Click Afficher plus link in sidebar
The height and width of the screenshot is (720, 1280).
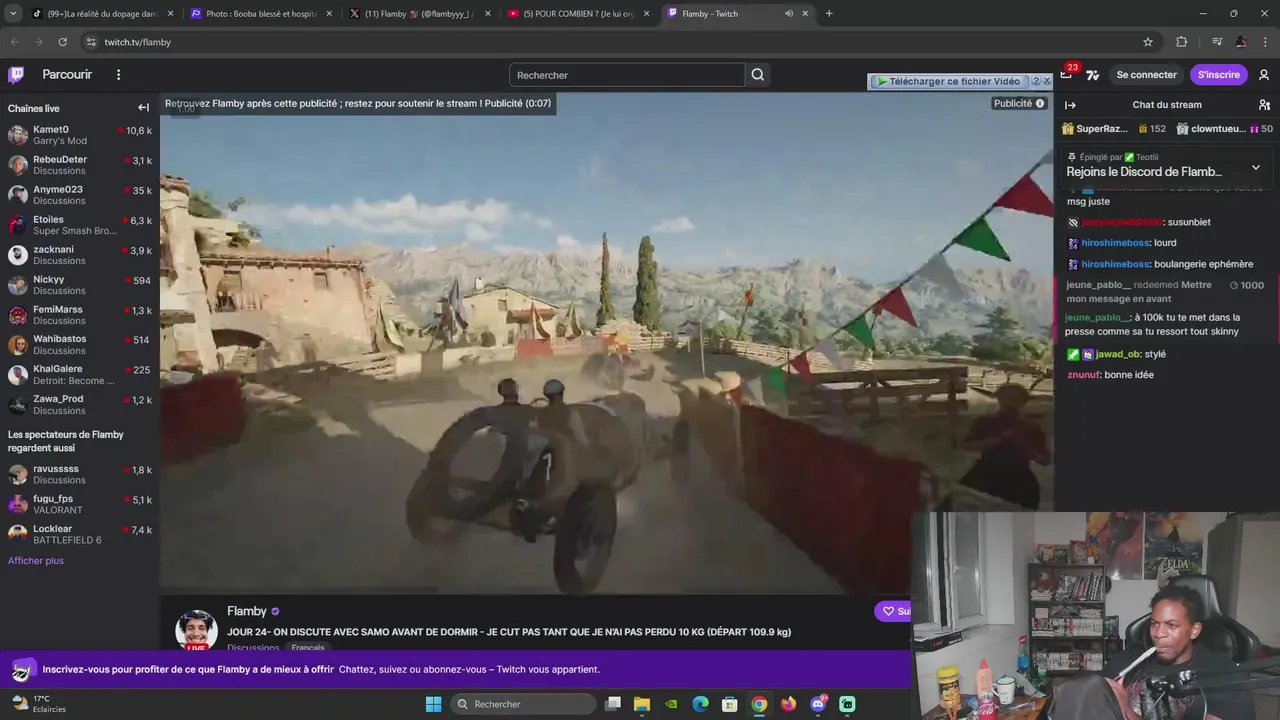tap(36, 561)
